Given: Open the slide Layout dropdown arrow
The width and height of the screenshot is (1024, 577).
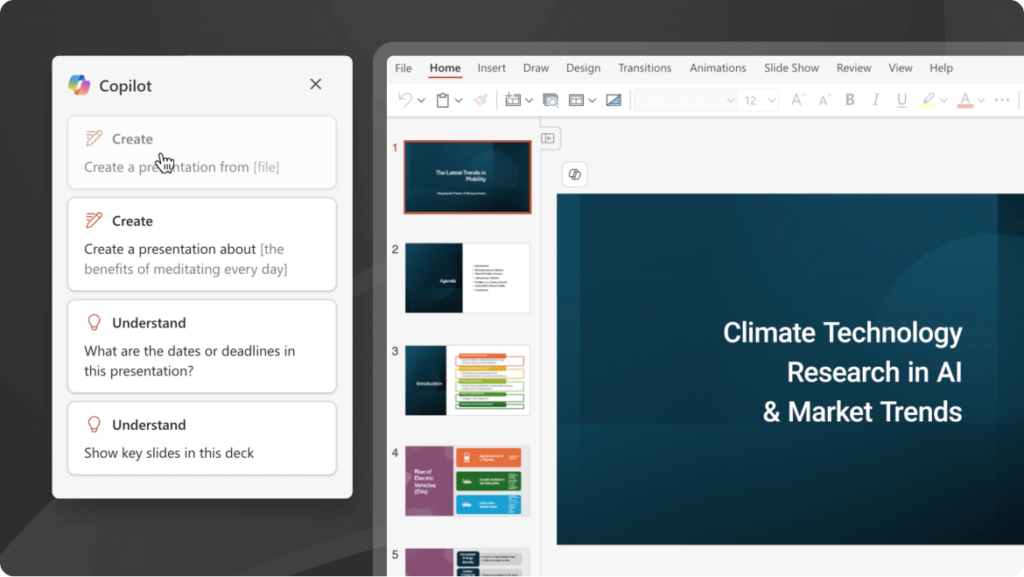Looking at the screenshot, I should 593,100.
